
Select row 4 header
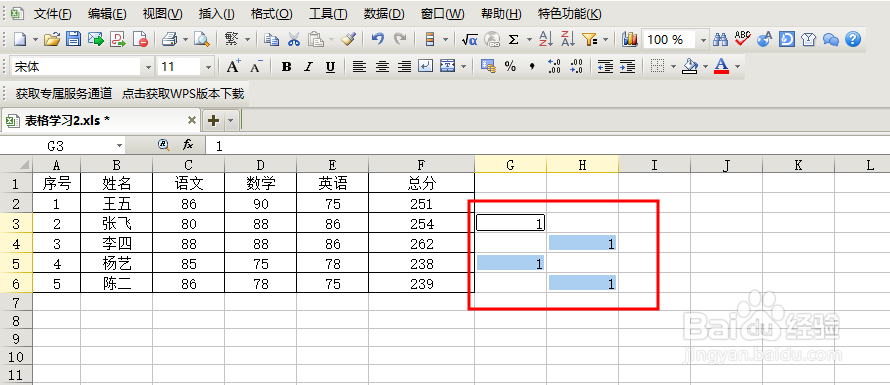[x=16, y=244]
